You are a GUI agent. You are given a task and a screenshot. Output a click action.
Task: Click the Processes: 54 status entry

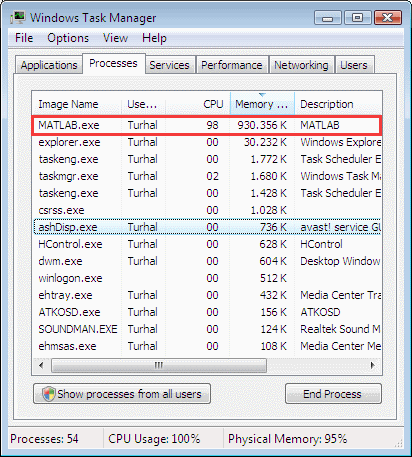coord(44,439)
